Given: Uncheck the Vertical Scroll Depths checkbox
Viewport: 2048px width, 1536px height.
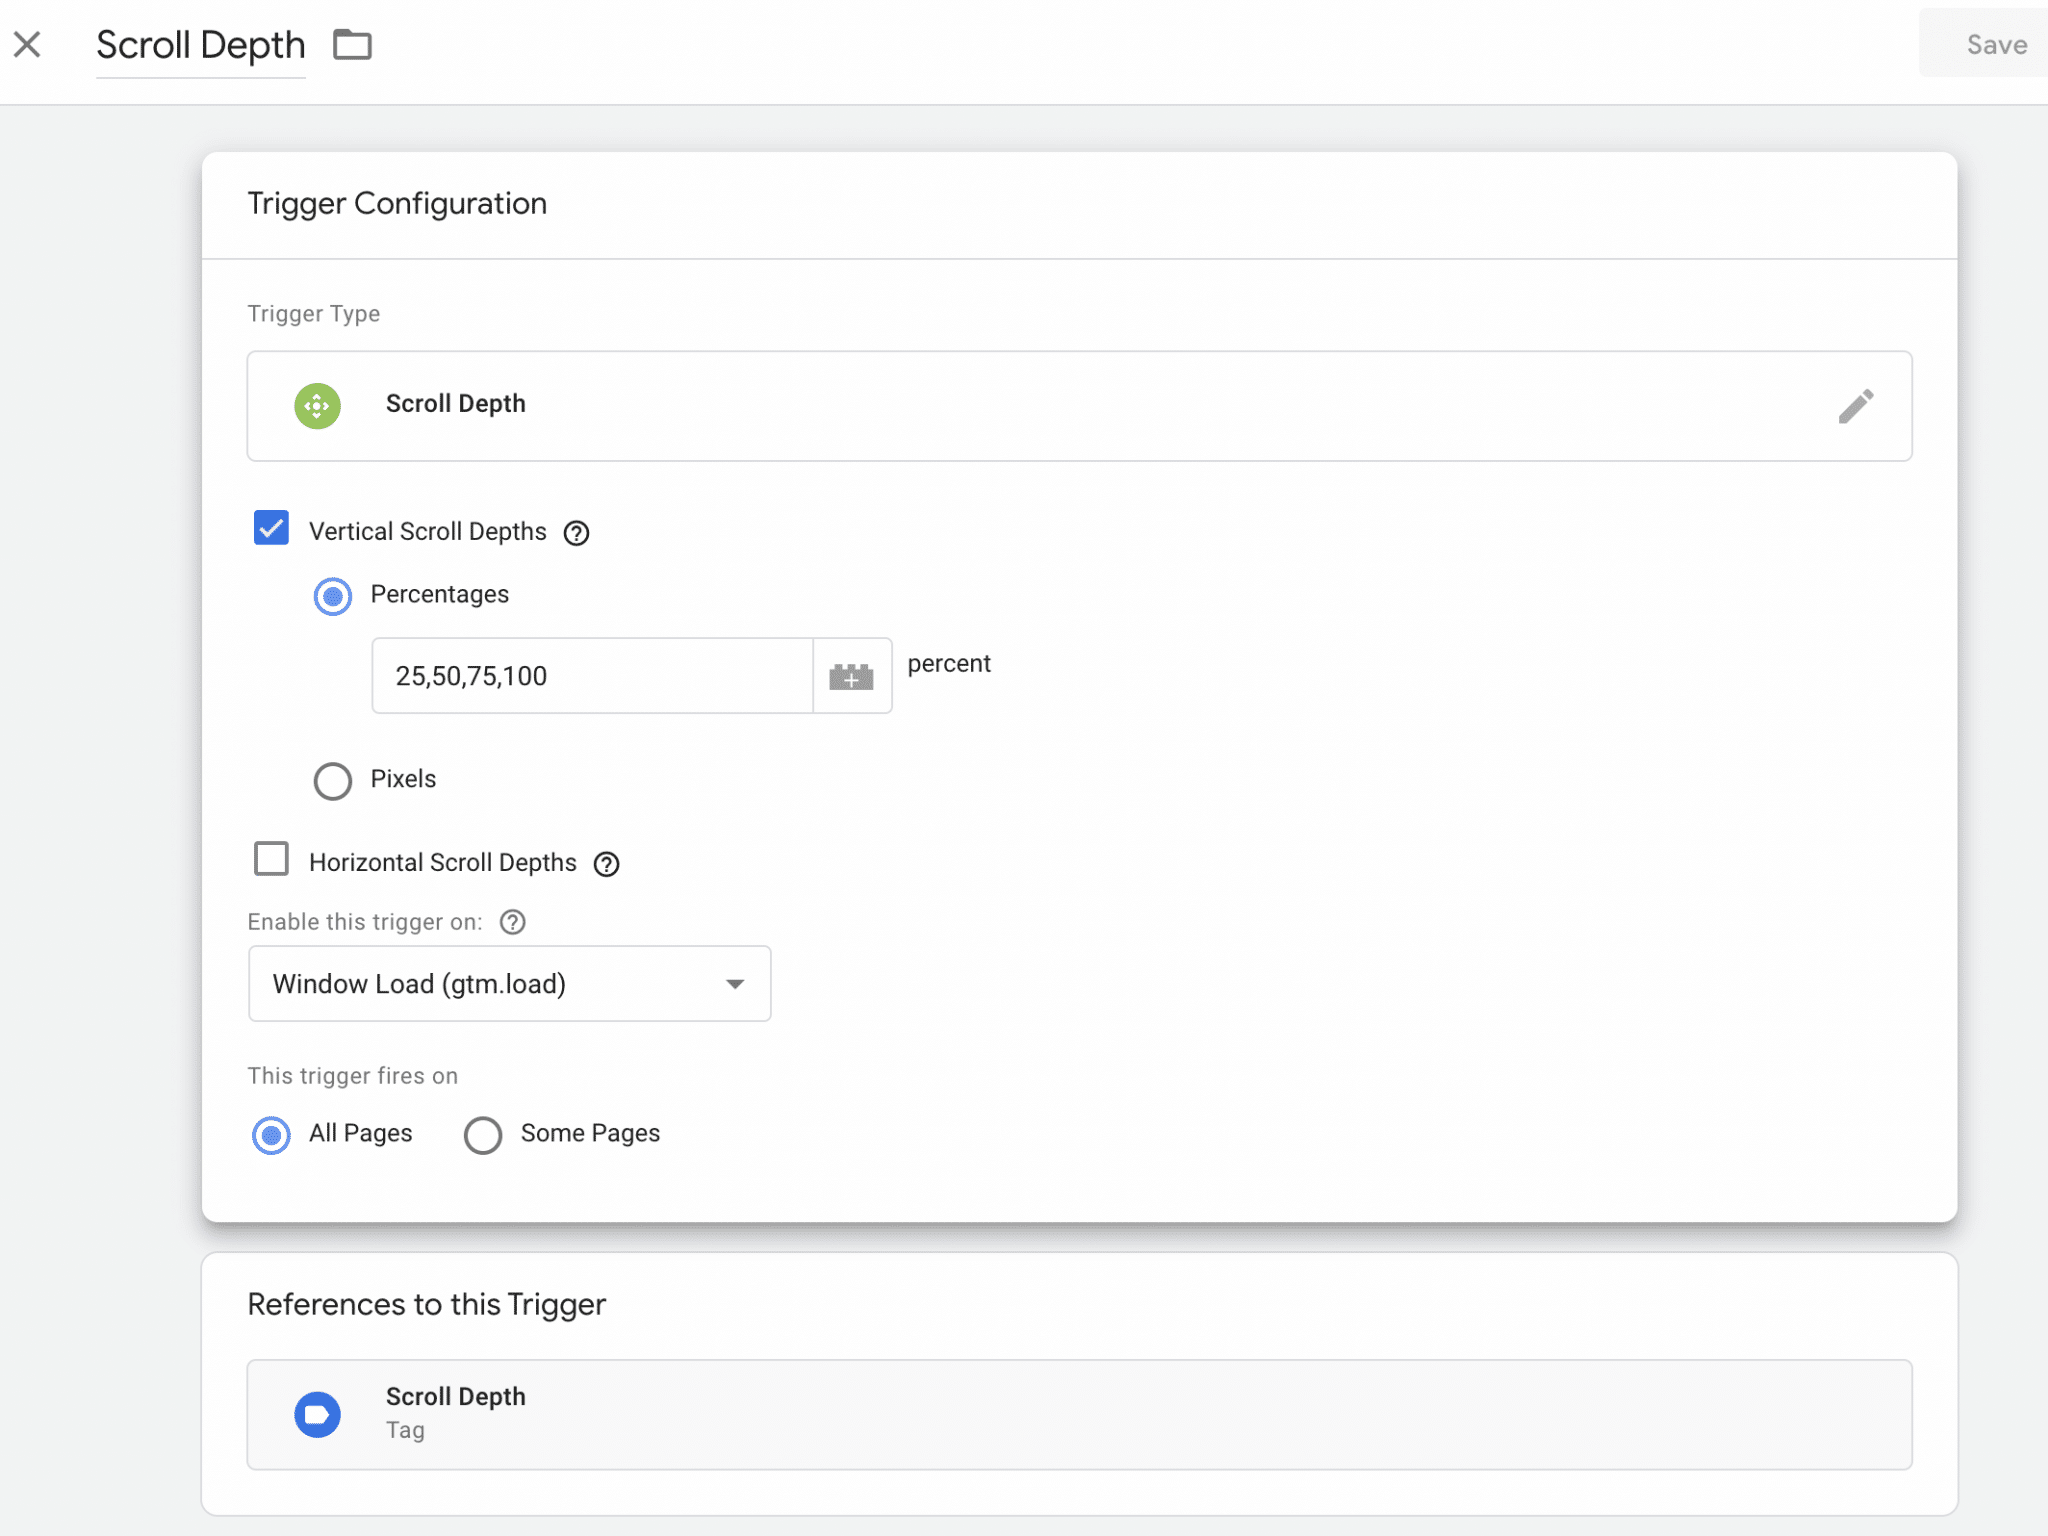Looking at the screenshot, I should (x=271, y=528).
